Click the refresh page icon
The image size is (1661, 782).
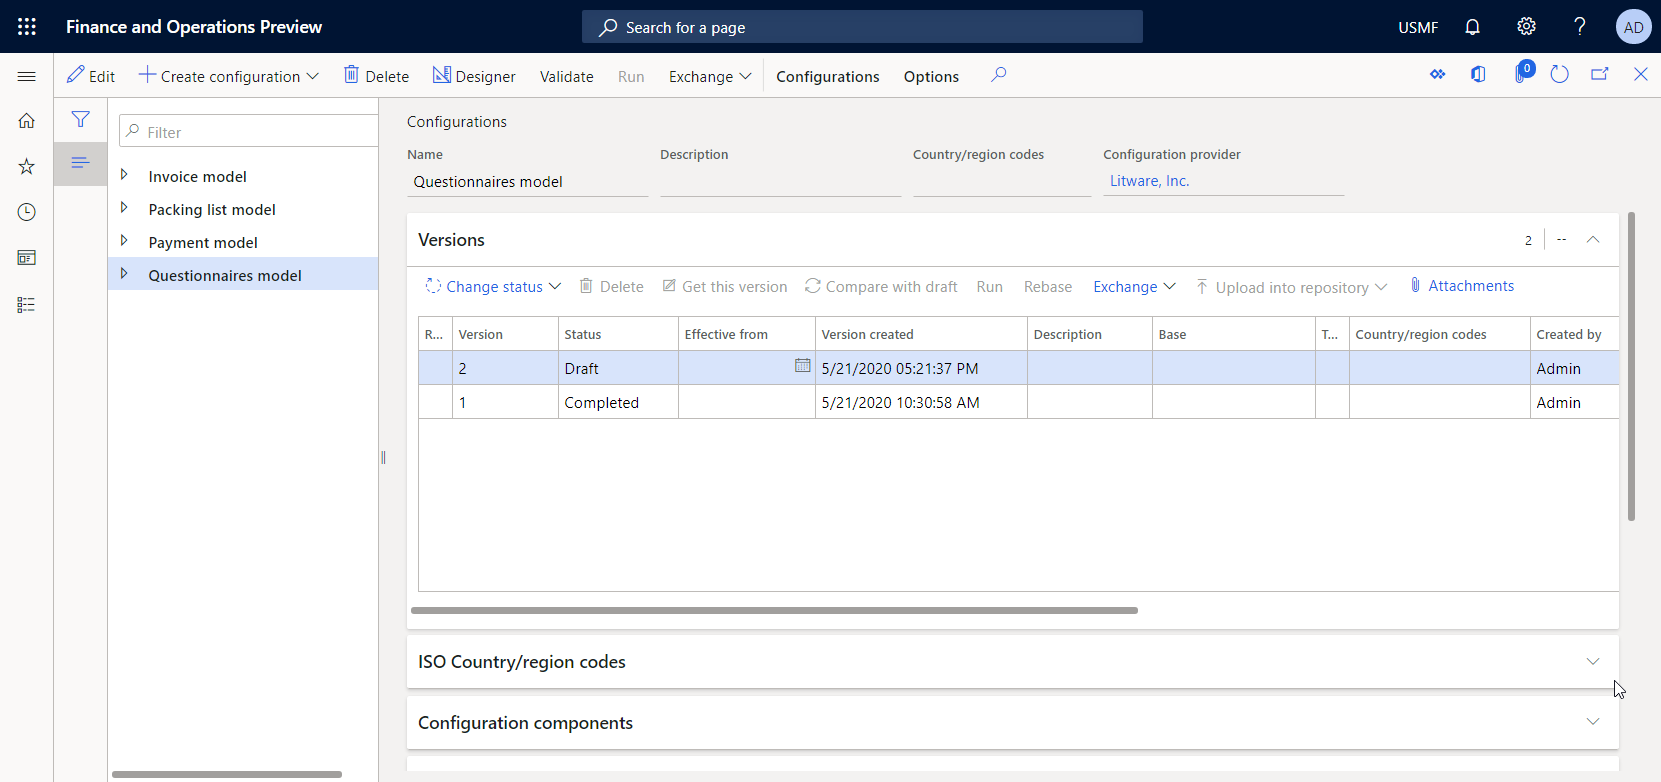[1559, 75]
